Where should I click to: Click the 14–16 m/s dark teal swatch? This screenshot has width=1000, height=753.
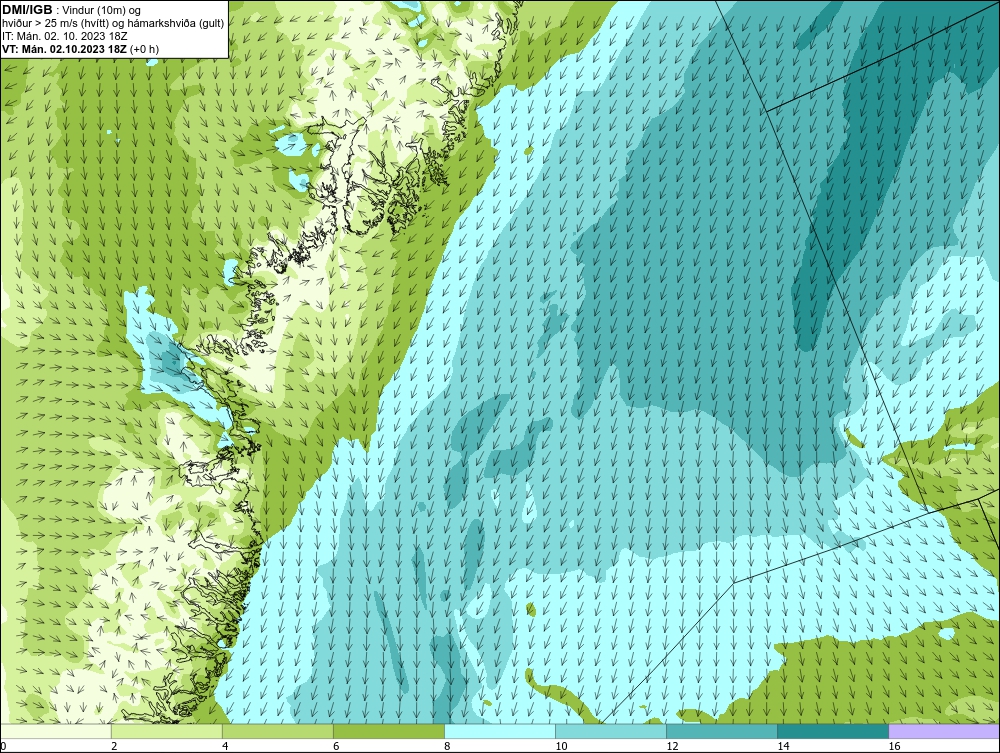click(x=833, y=731)
